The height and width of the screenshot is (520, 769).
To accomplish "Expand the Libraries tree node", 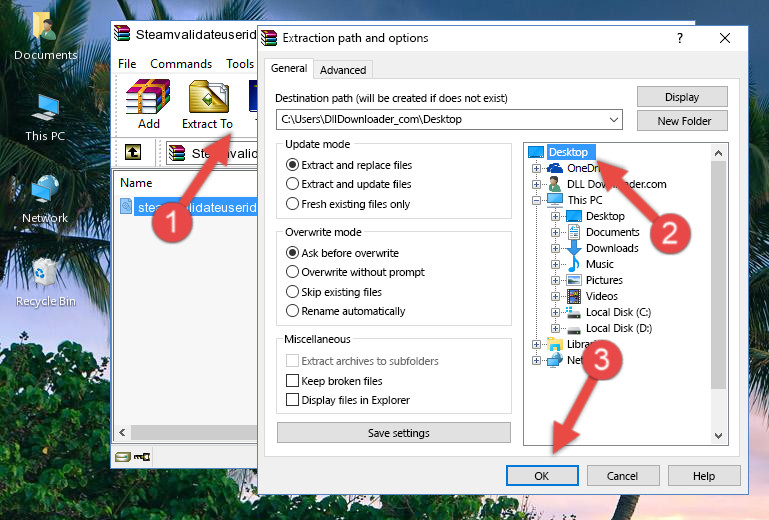I will [536, 344].
